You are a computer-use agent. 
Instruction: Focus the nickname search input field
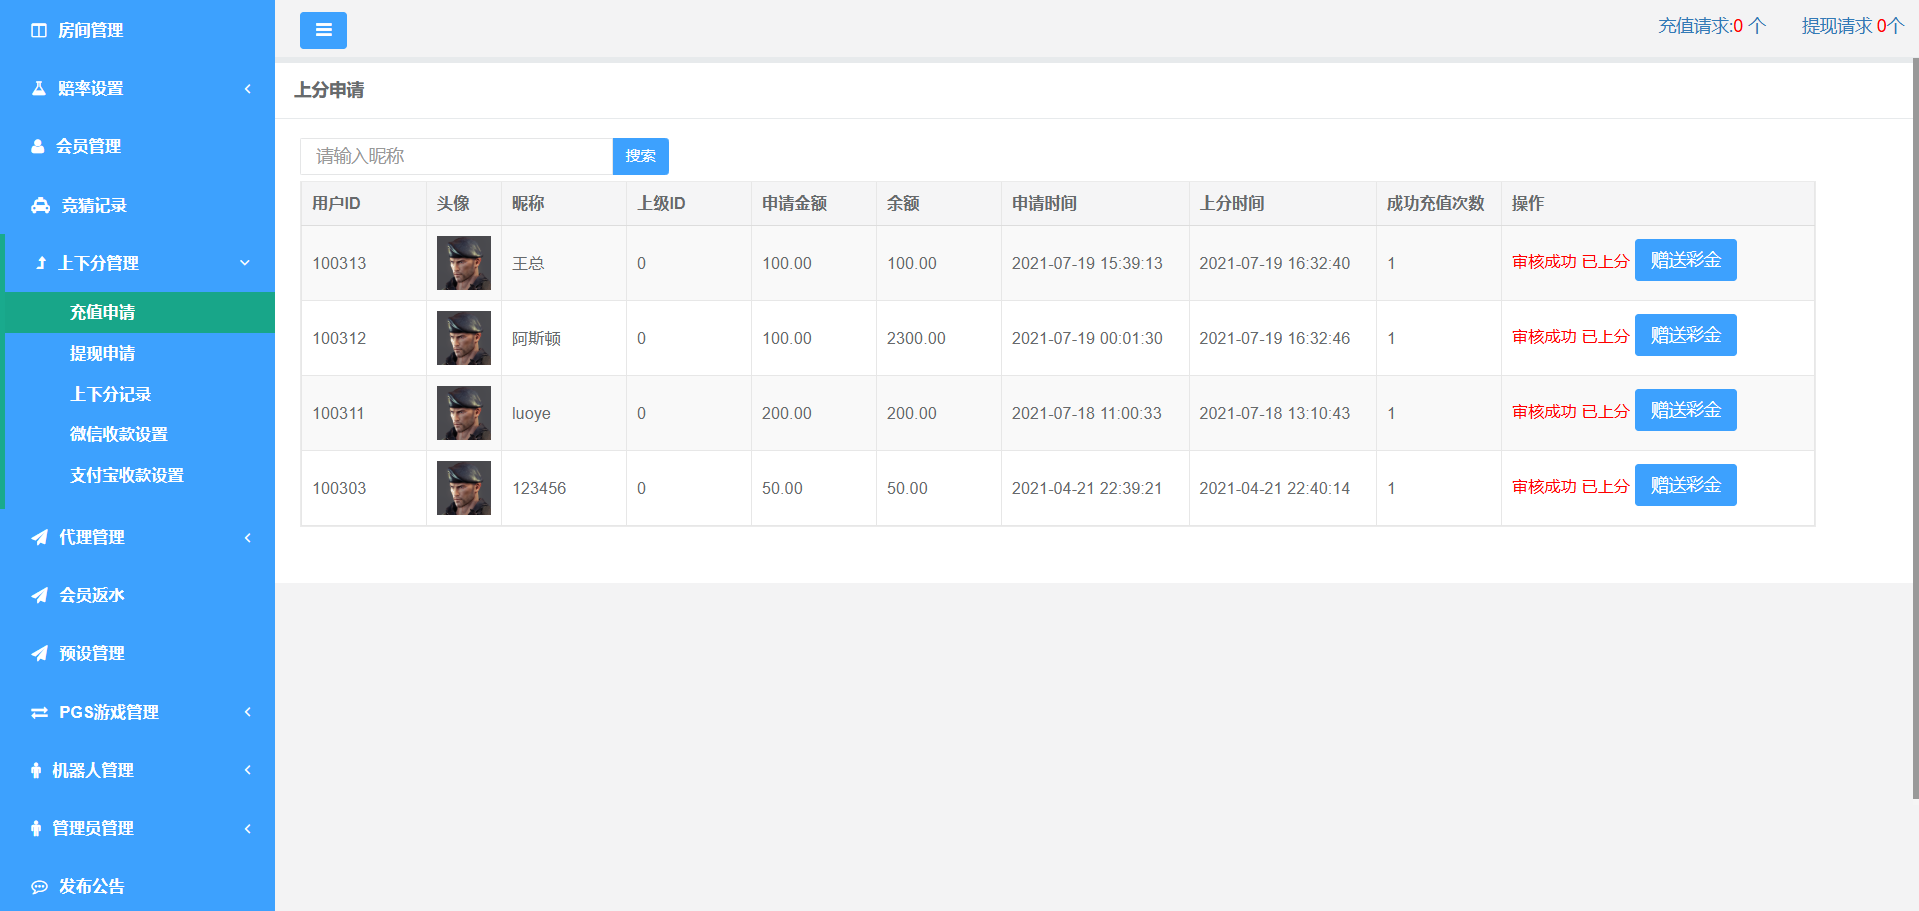(x=456, y=156)
